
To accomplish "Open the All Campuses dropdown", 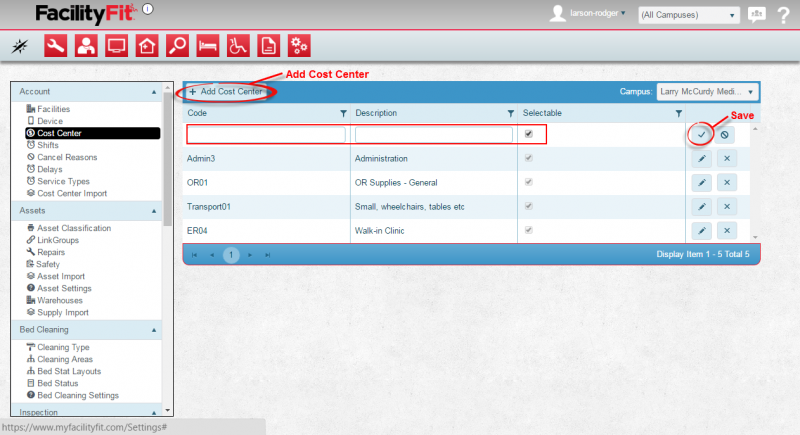I will point(689,15).
